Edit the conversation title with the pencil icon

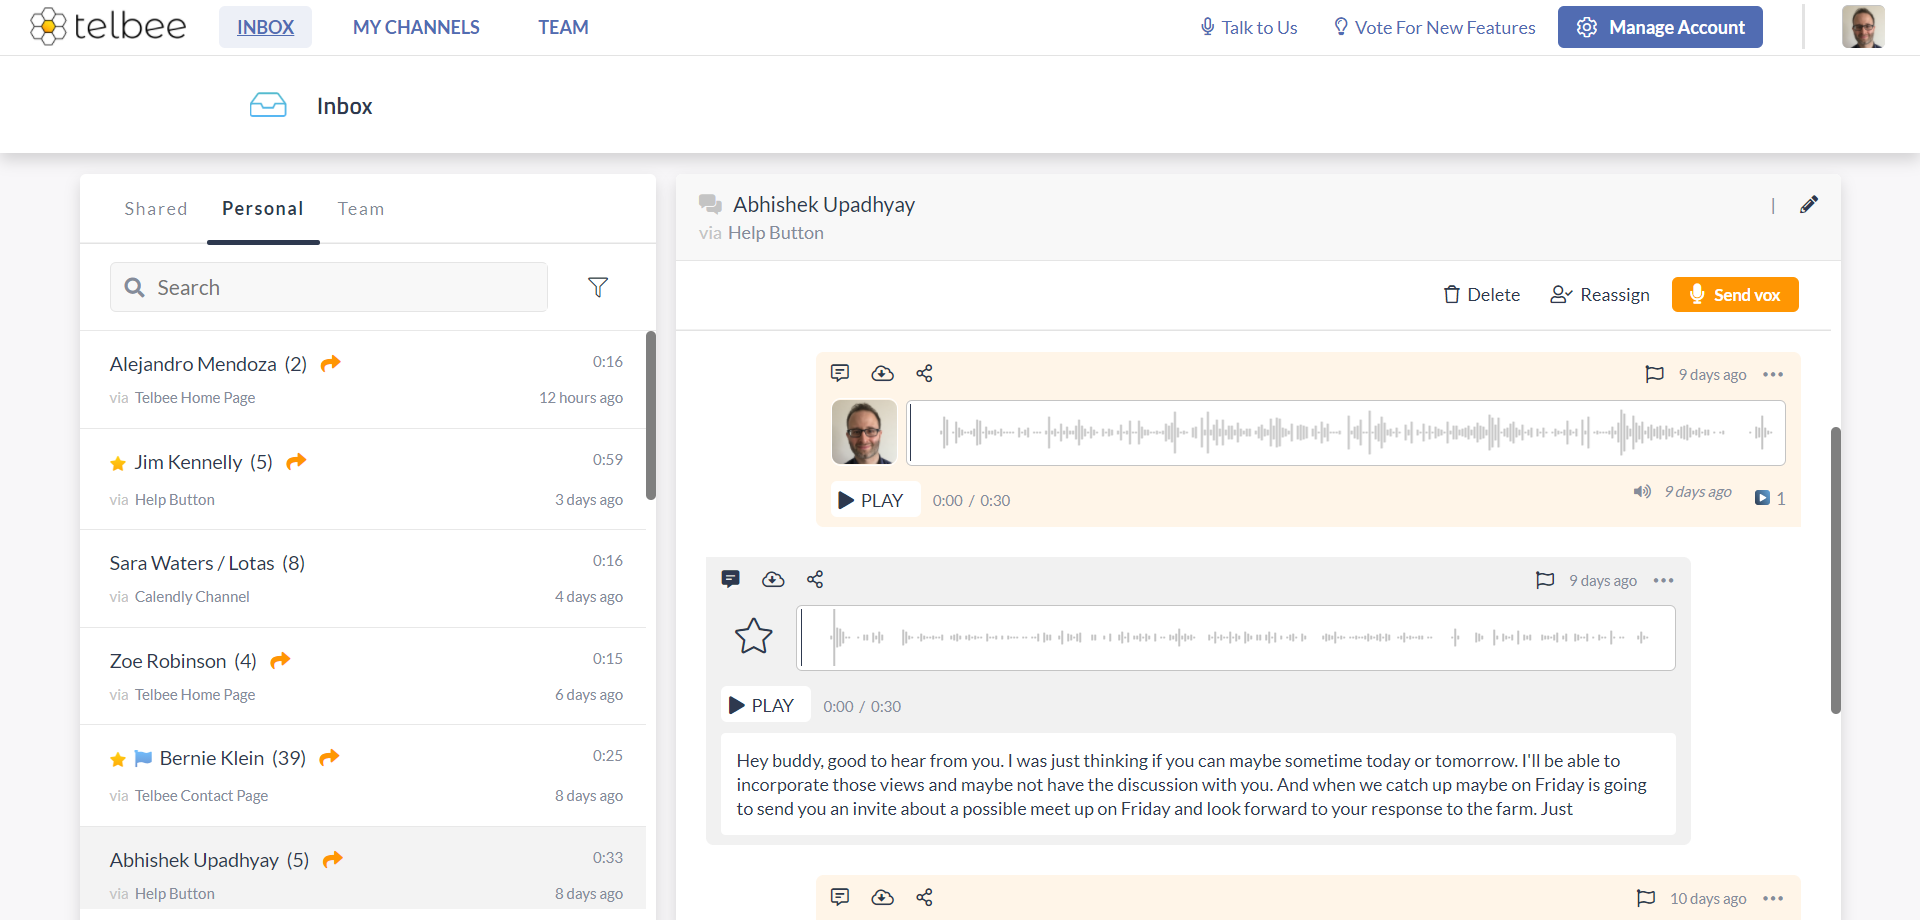[x=1809, y=204]
